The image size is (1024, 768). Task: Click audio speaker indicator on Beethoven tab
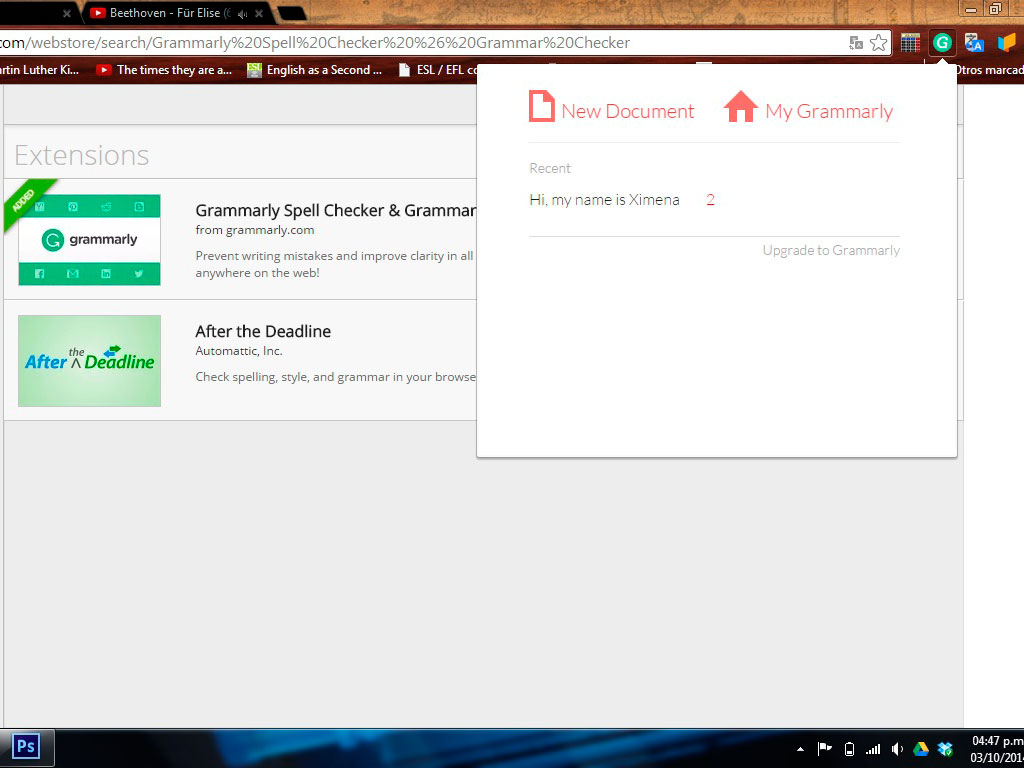[242, 14]
